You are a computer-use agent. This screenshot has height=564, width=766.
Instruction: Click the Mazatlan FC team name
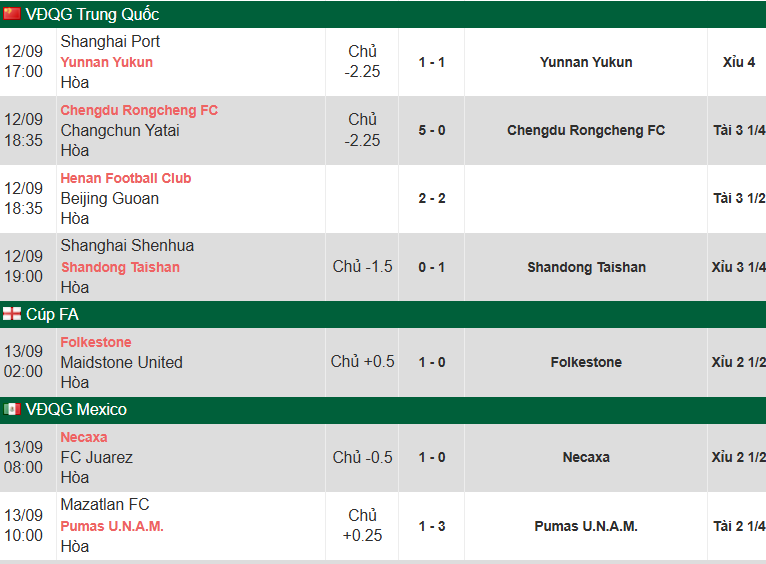[104, 504]
